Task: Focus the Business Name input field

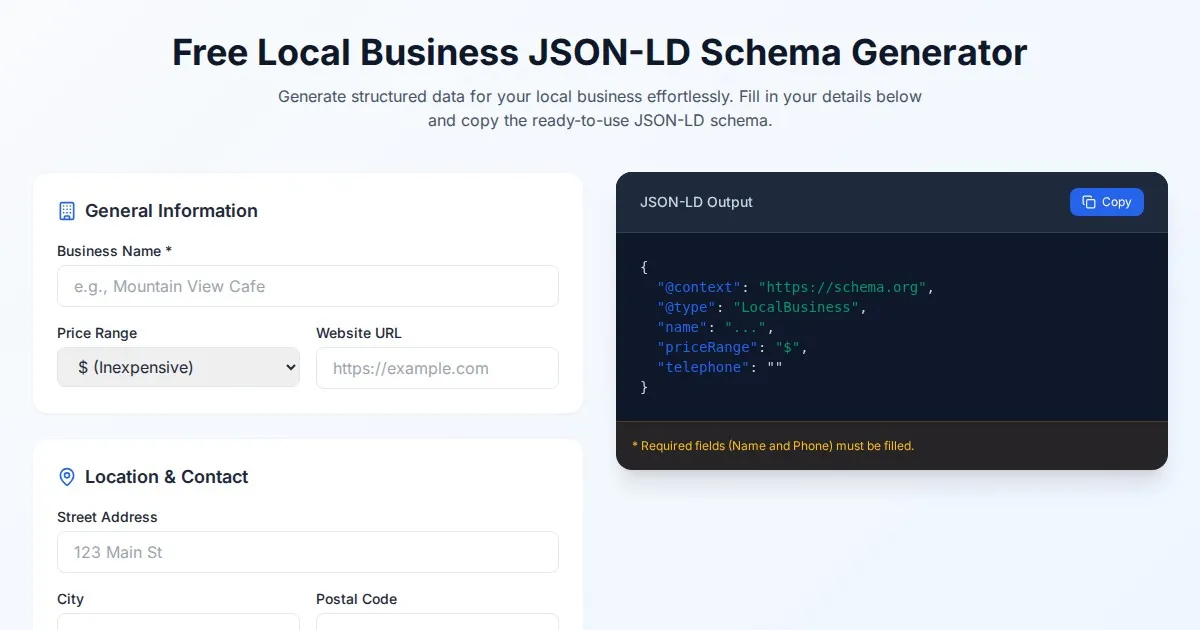Action: click(x=307, y=286)
